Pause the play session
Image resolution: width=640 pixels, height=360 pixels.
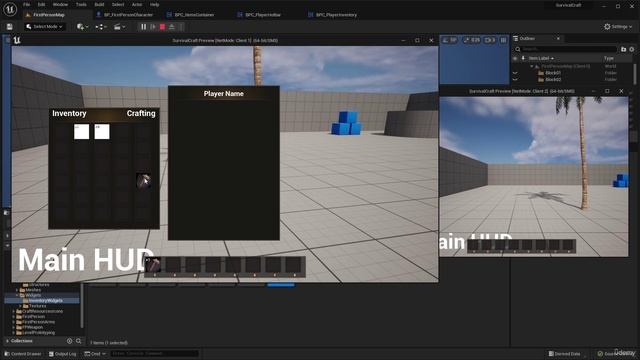143,27
